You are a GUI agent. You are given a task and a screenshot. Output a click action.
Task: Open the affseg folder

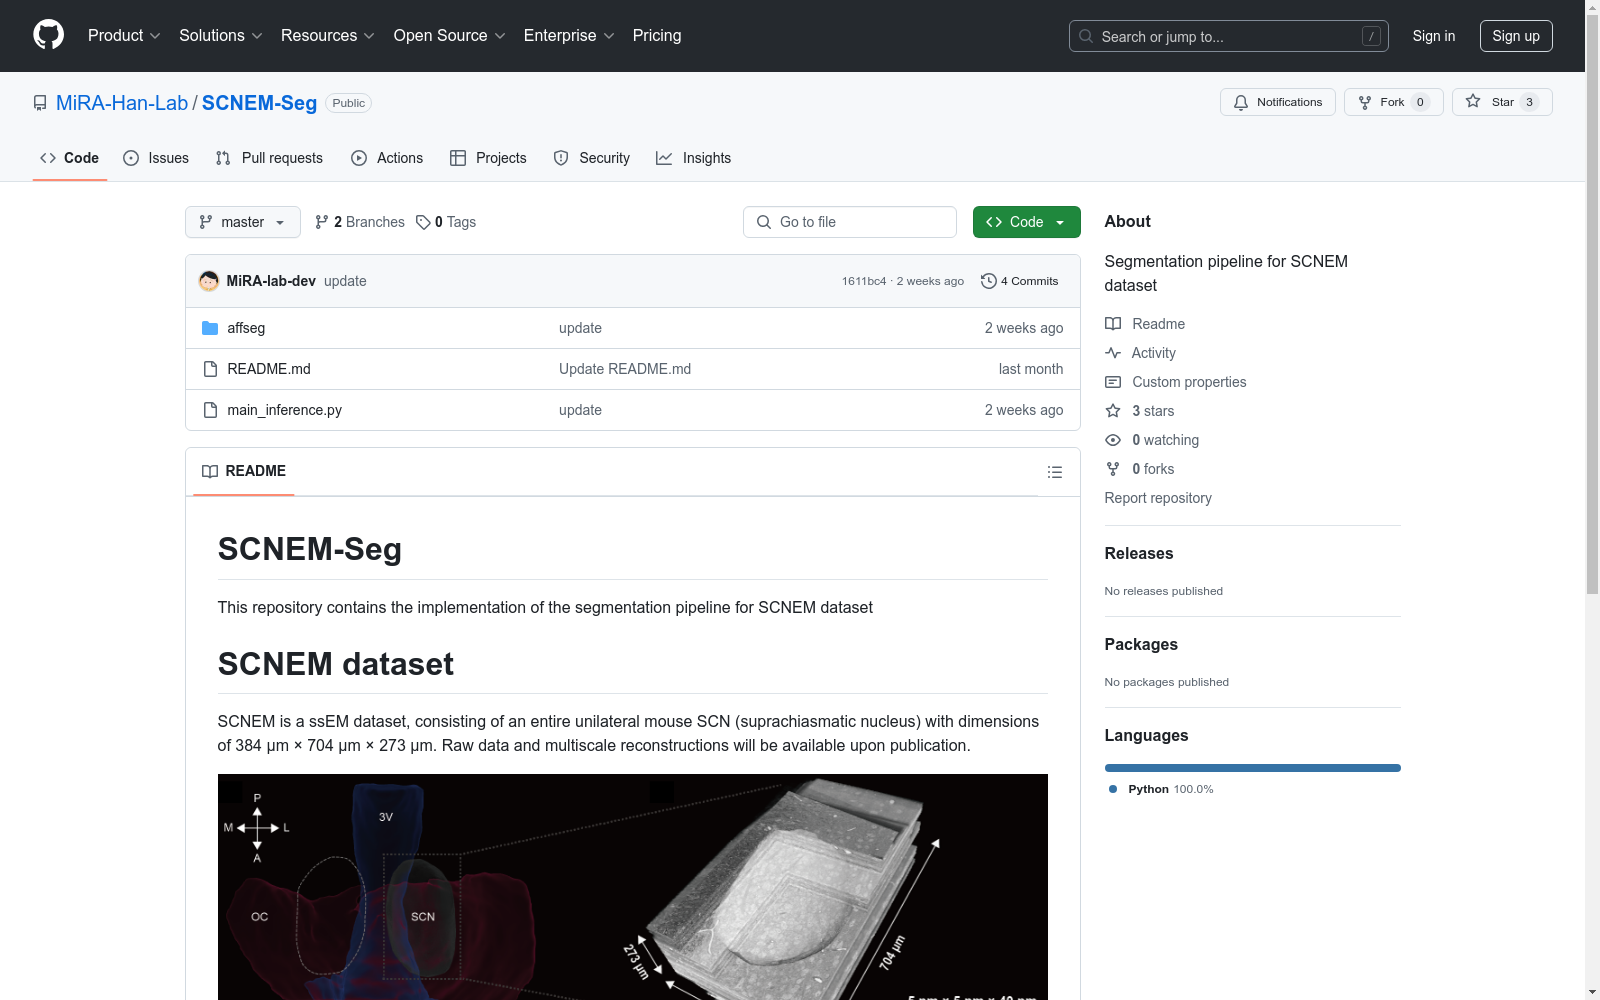coord(246,328)
